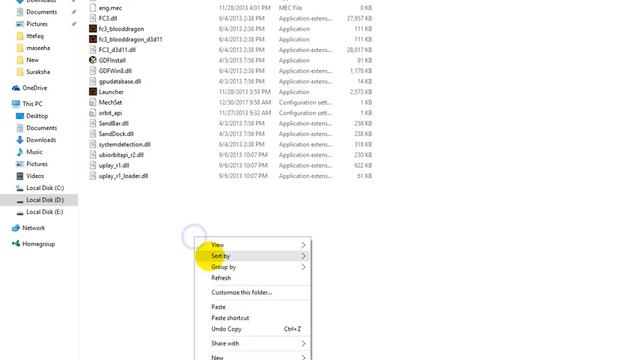The image size is (640, 360).
Task: Select the eng.mec file icon
Action: (x=93, y=8)
